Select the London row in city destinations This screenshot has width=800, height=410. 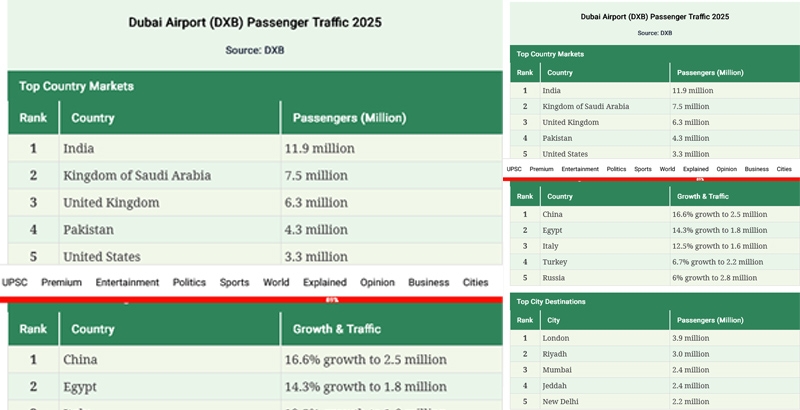pos(558,338)
